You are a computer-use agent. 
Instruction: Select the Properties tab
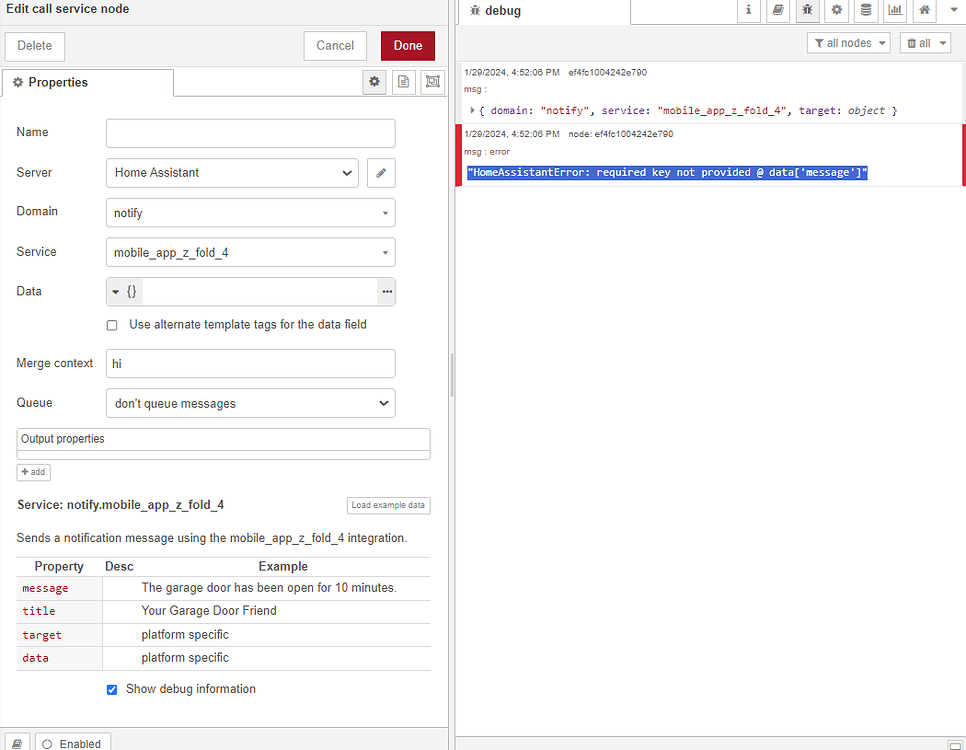pyautogui.click(x=87, y=83)
